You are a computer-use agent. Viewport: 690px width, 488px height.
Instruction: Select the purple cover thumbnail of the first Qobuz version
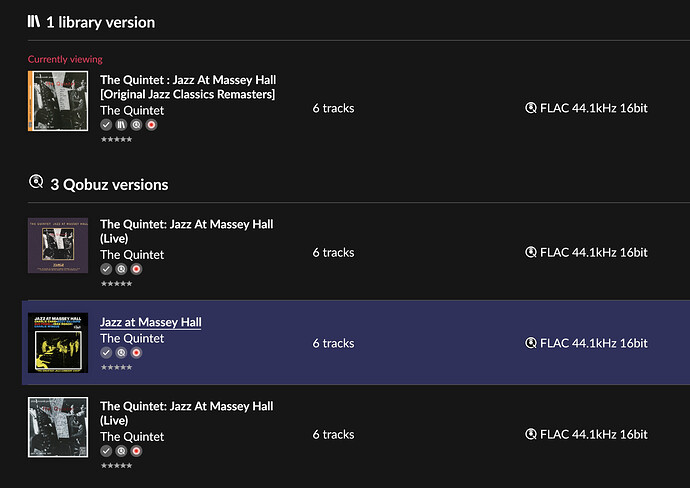click(x=58, y=246)
